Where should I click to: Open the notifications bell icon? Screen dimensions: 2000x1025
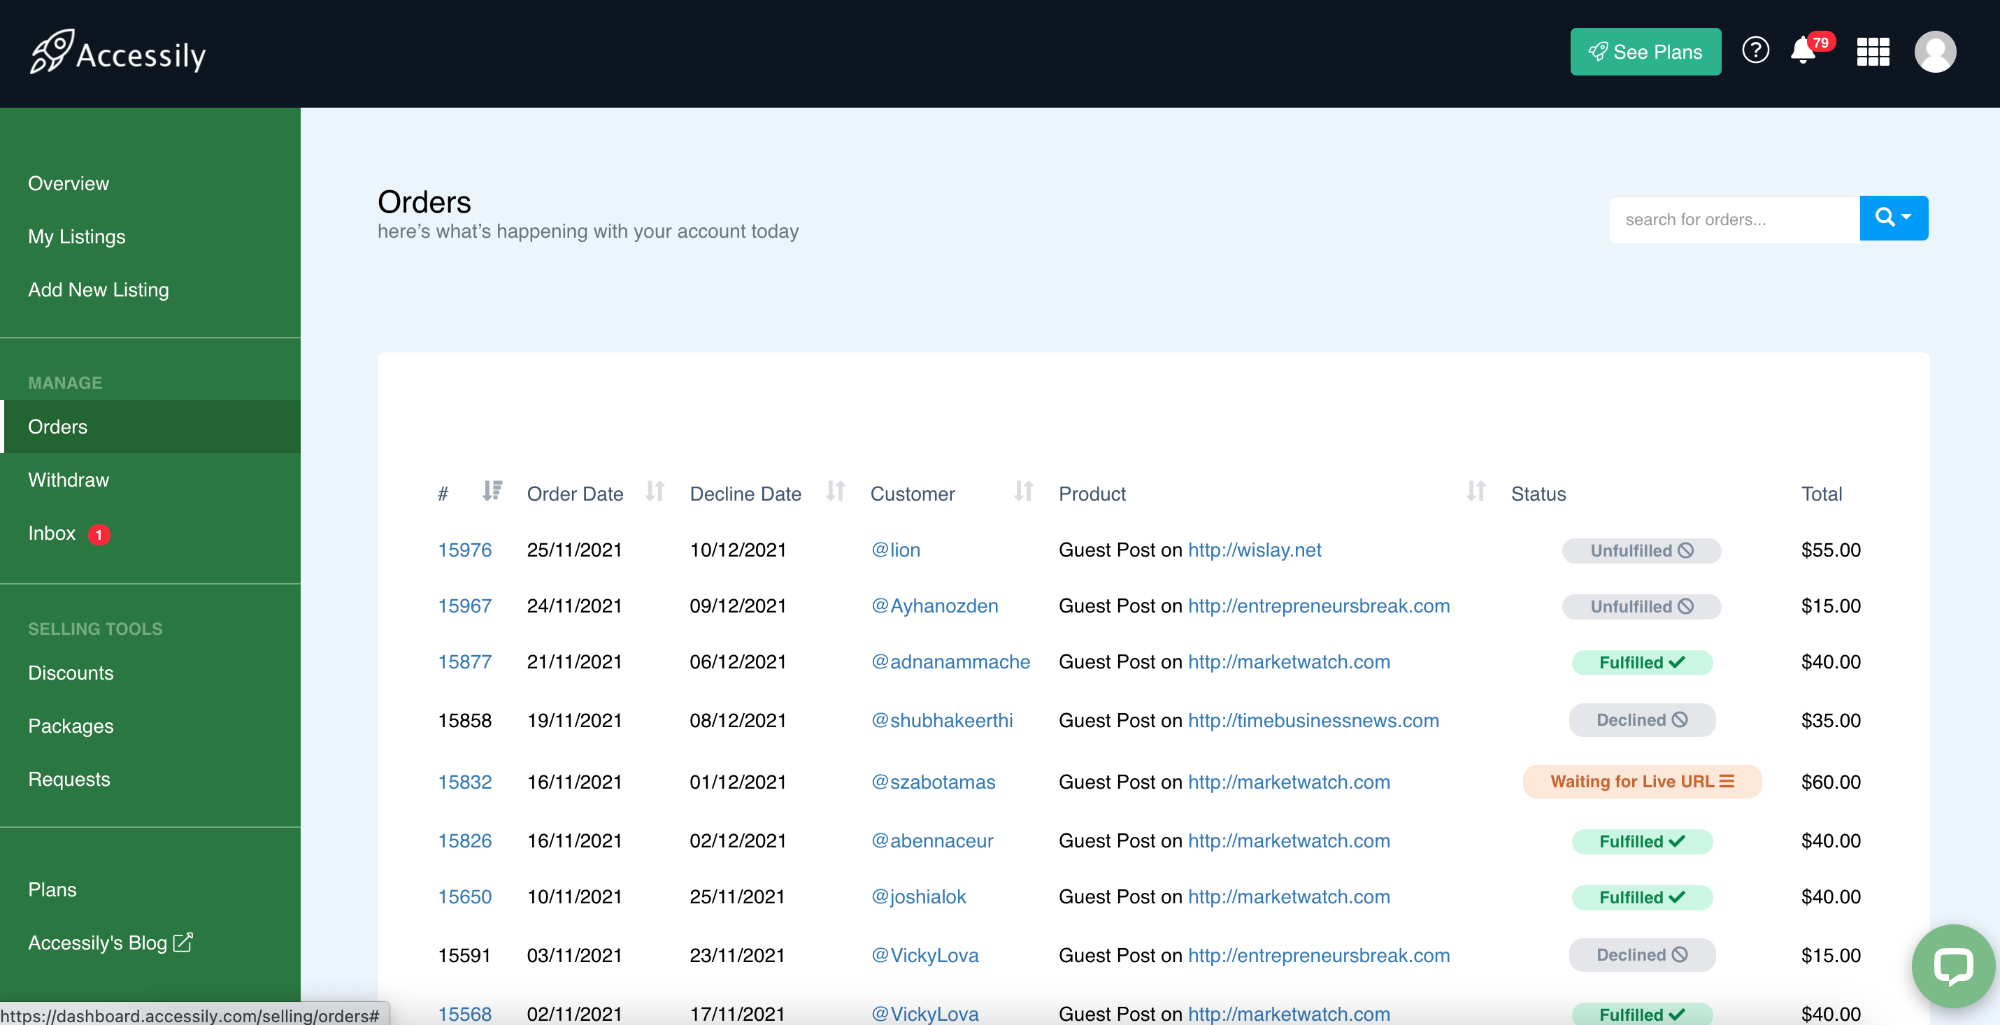pos(1803,50)
